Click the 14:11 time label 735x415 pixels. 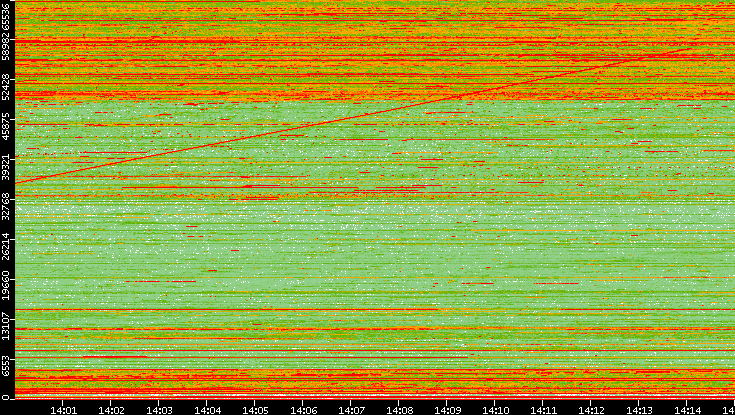pos(543,410)
